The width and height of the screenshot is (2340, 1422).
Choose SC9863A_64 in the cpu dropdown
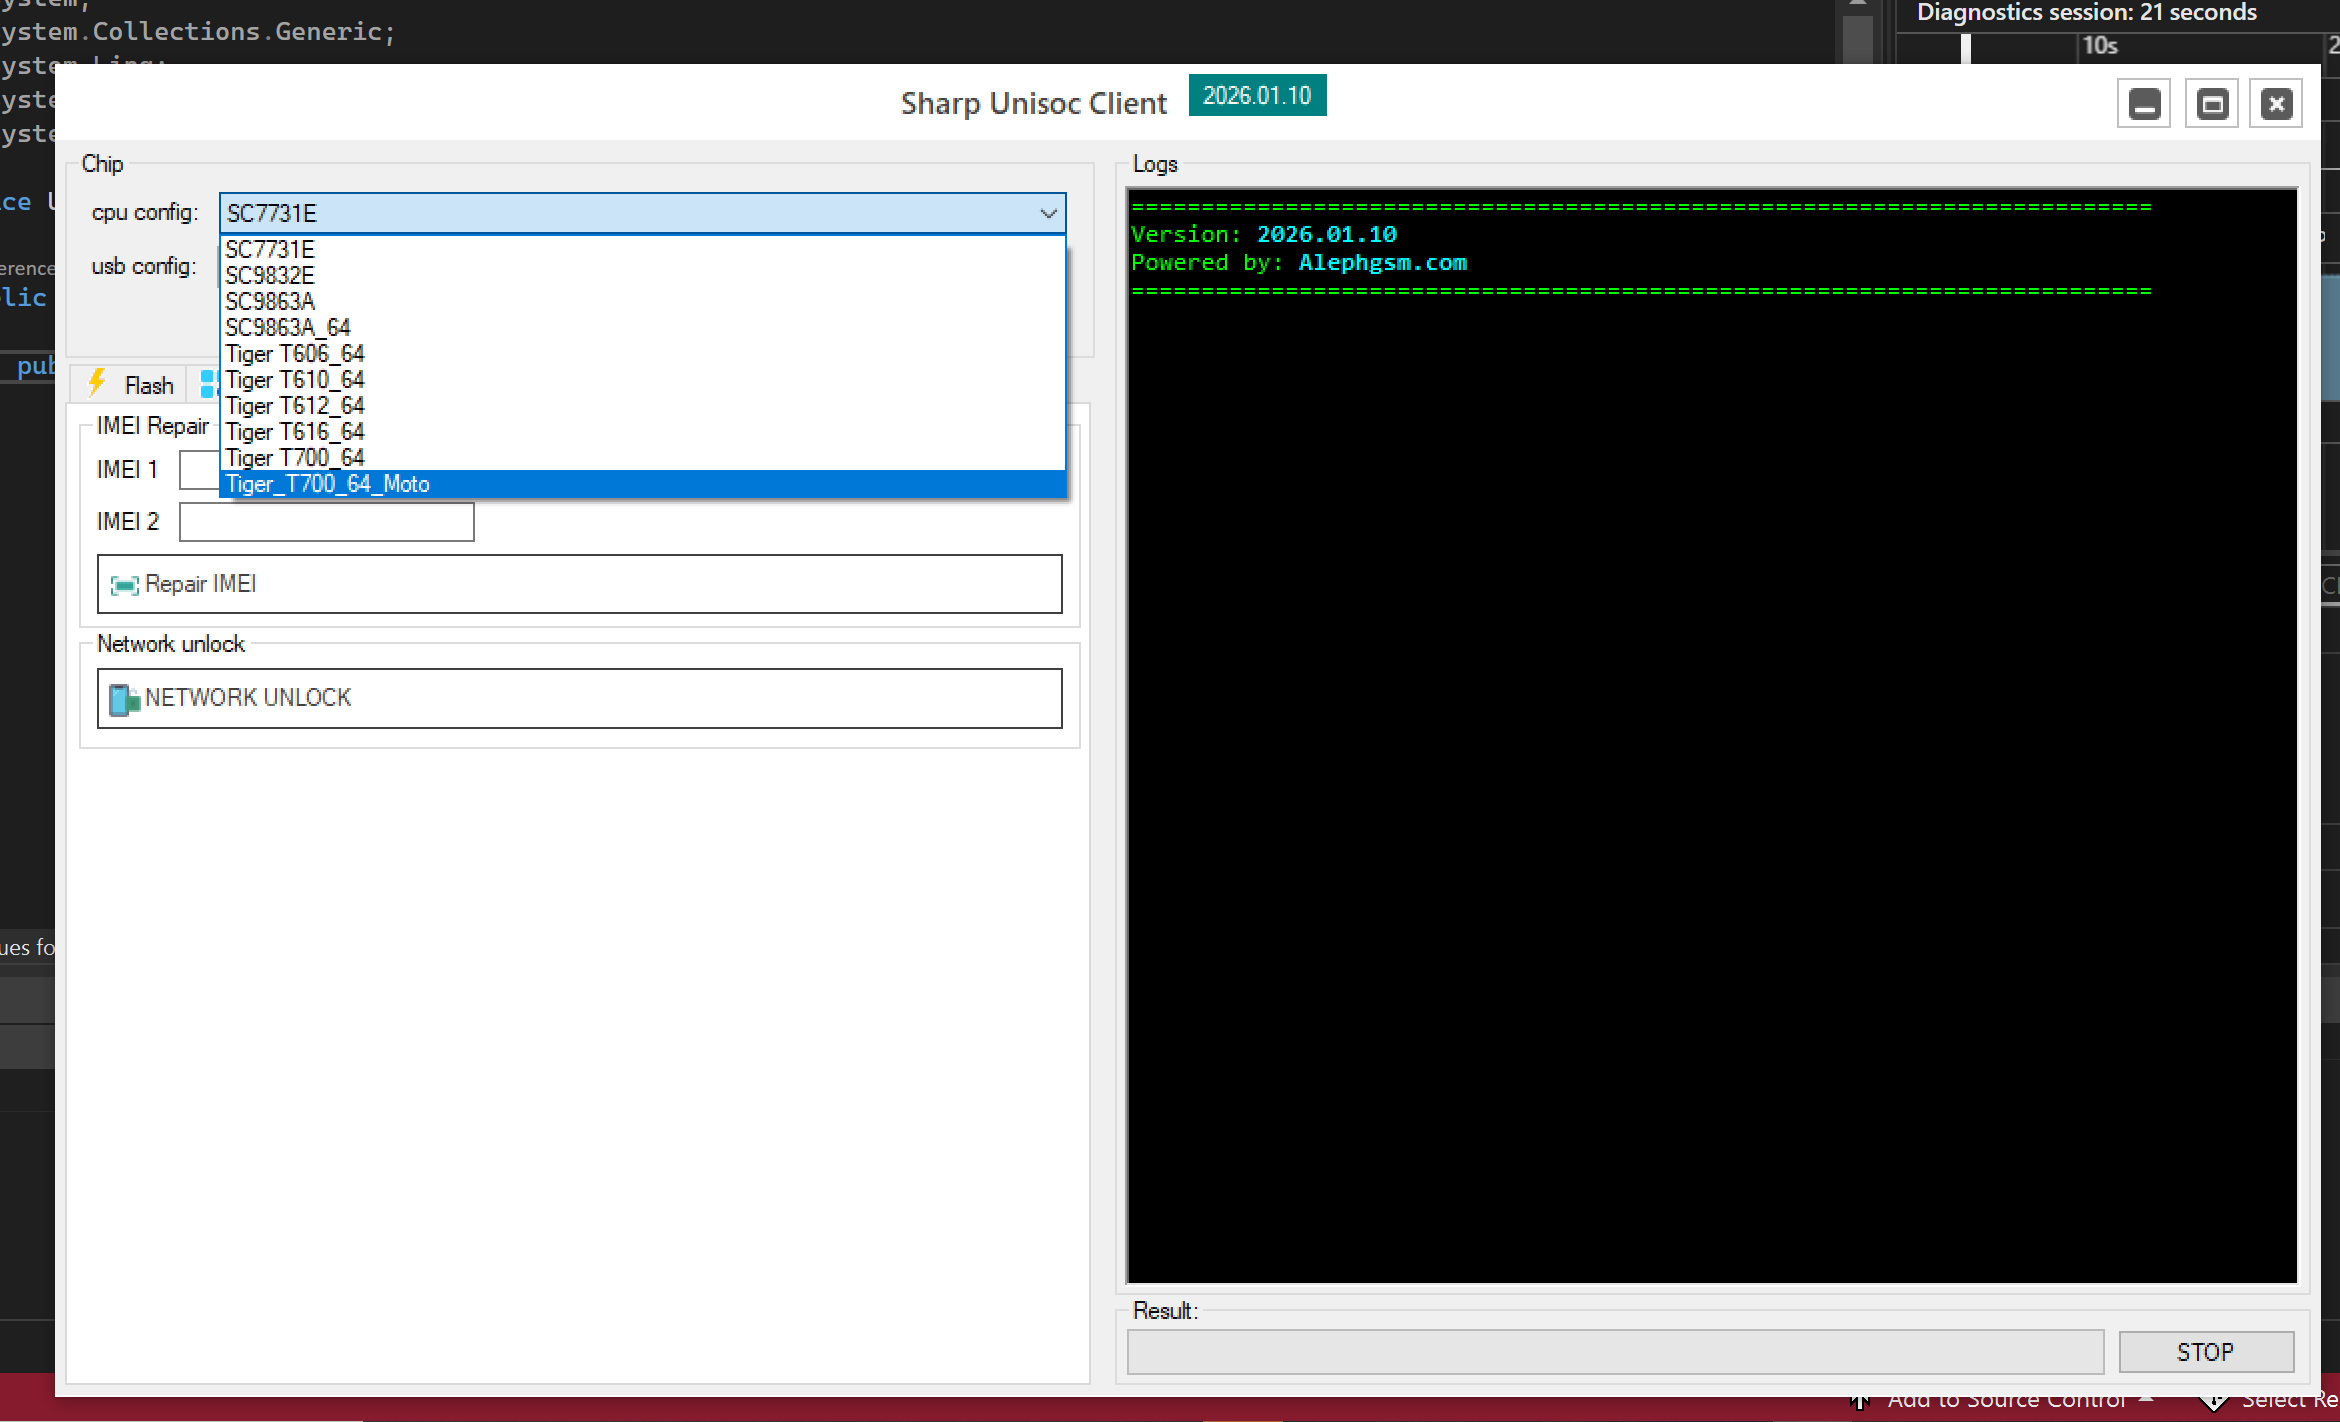click(x=288, y=328)
